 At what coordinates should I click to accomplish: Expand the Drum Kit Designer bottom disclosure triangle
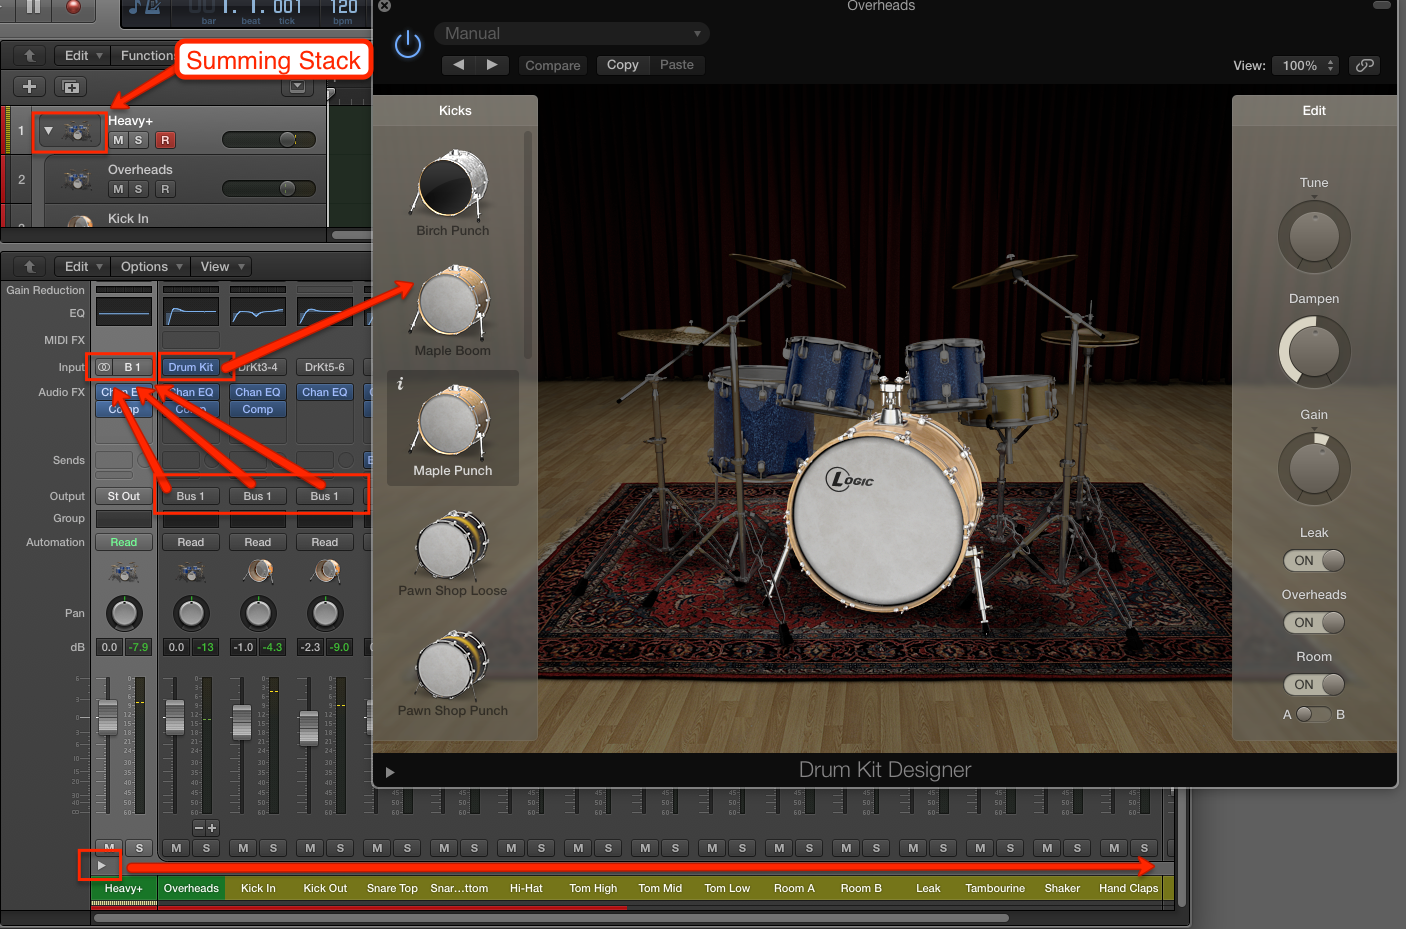[390, 772]
